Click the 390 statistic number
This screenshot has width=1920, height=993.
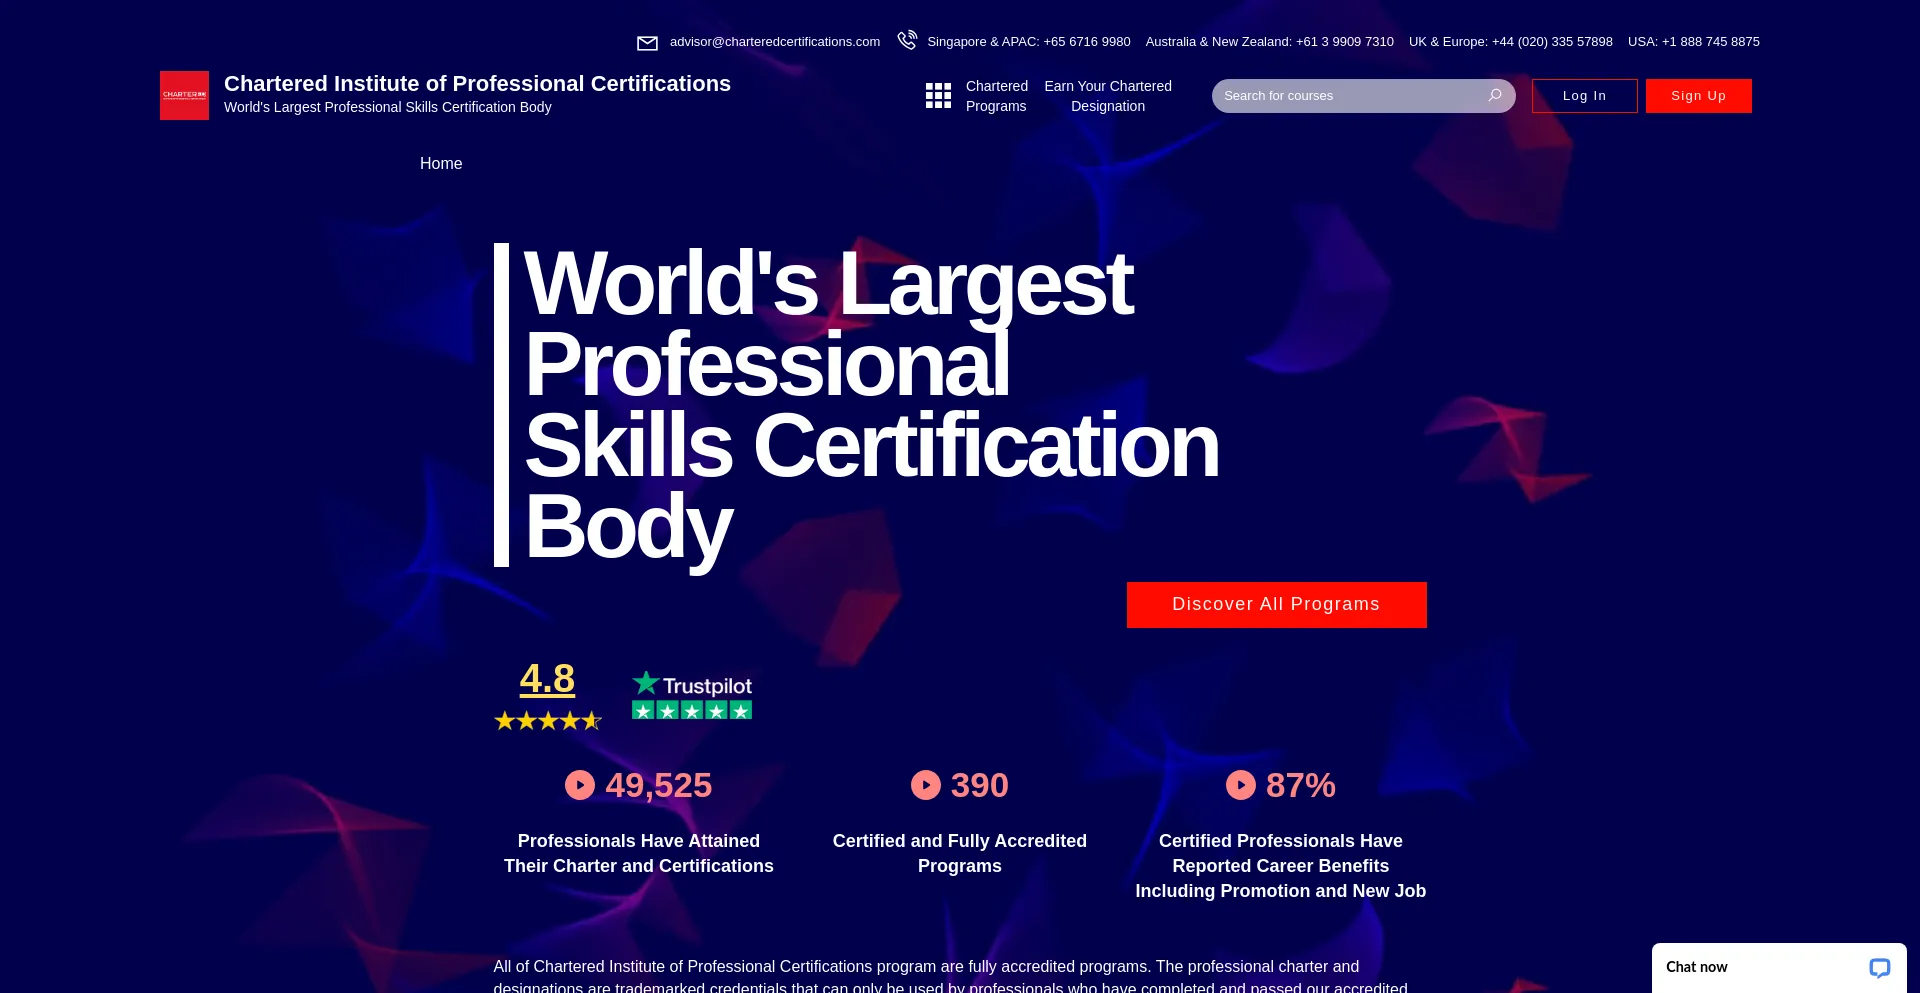(980, 785)
